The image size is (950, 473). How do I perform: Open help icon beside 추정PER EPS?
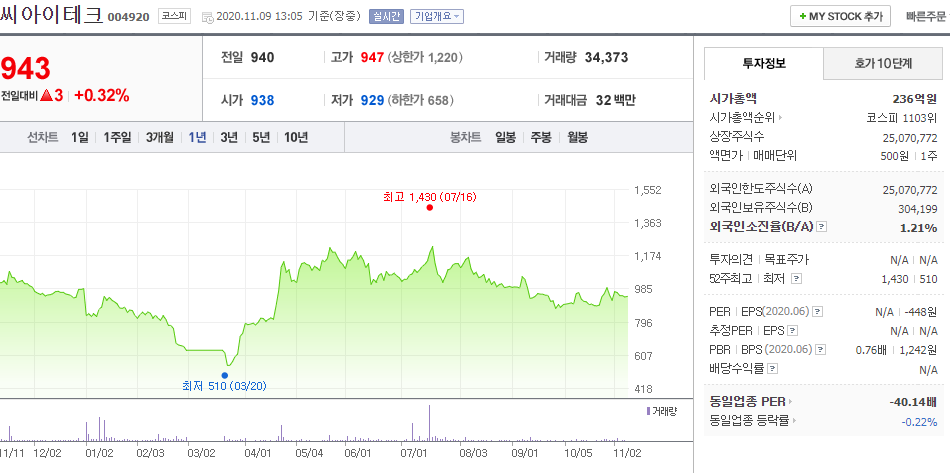click(x=792, y=331)
